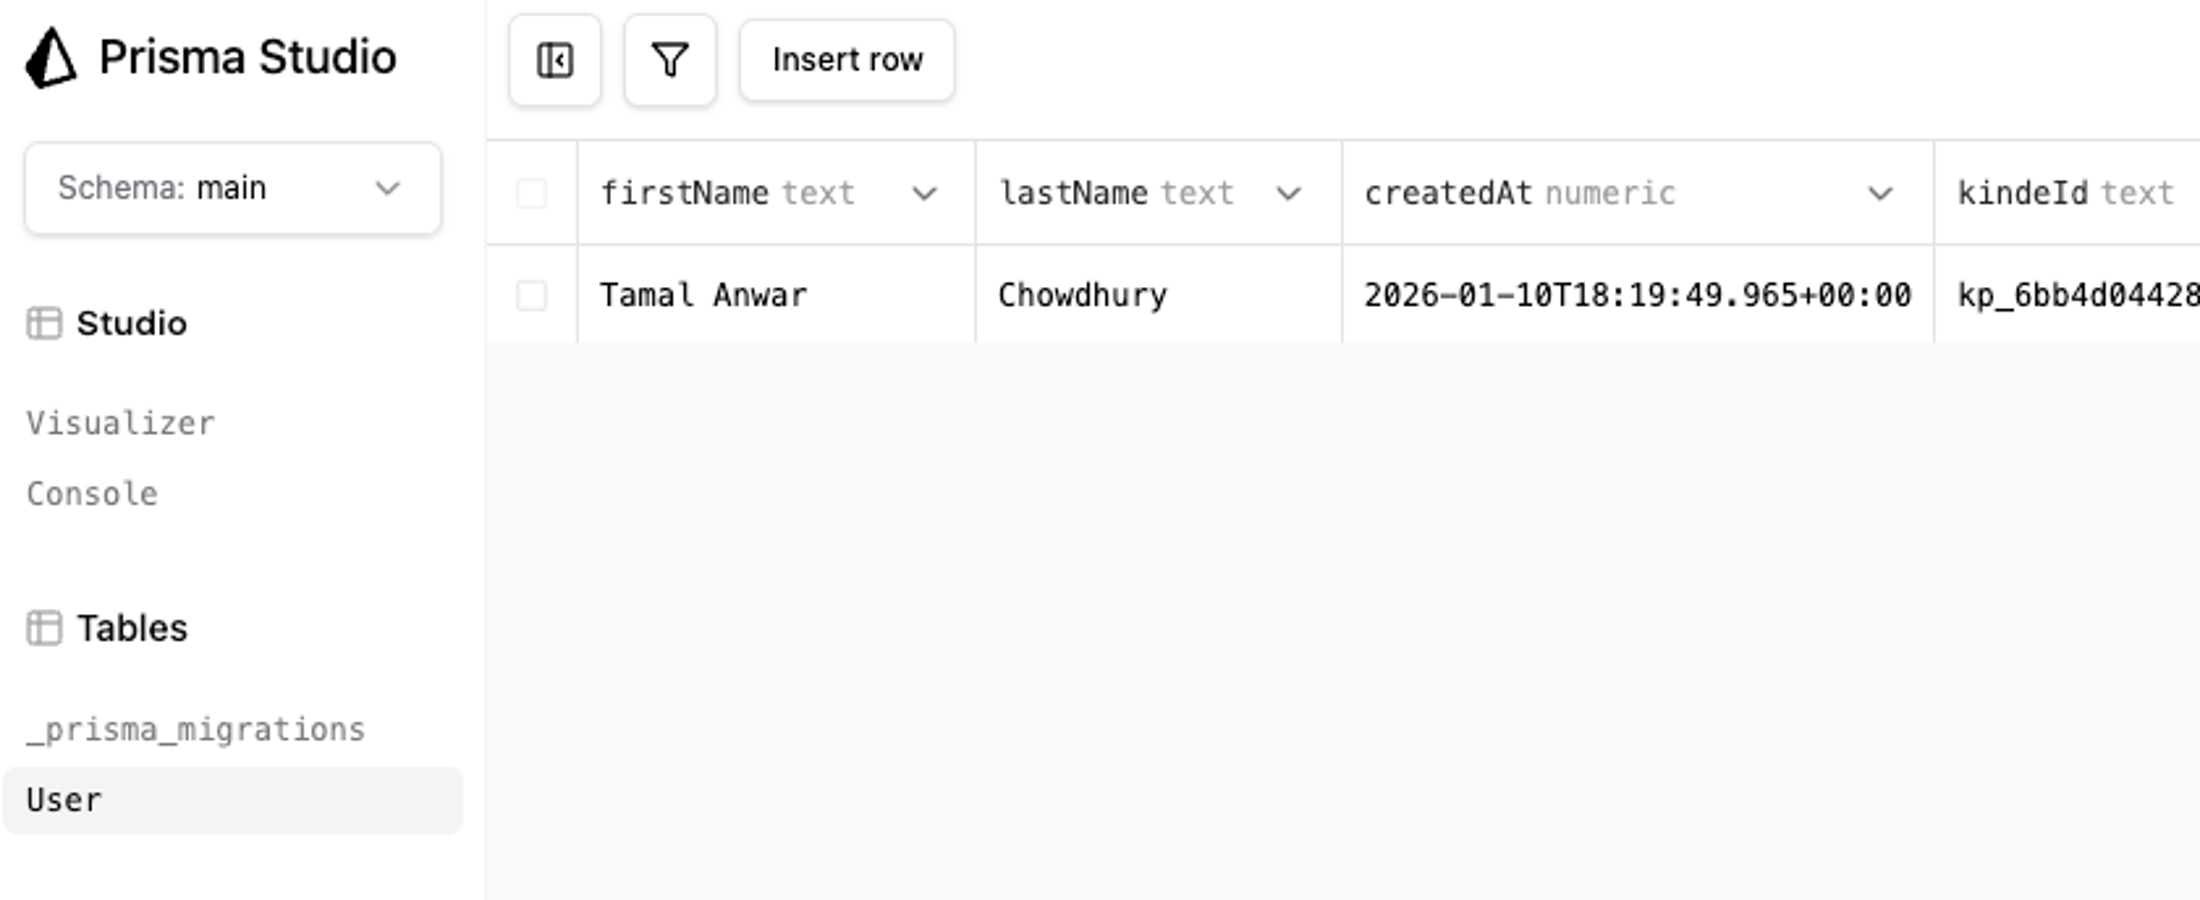Click the Prisma Studio title
This screenshot has width=2200, height=900.
tap(247, 57)
